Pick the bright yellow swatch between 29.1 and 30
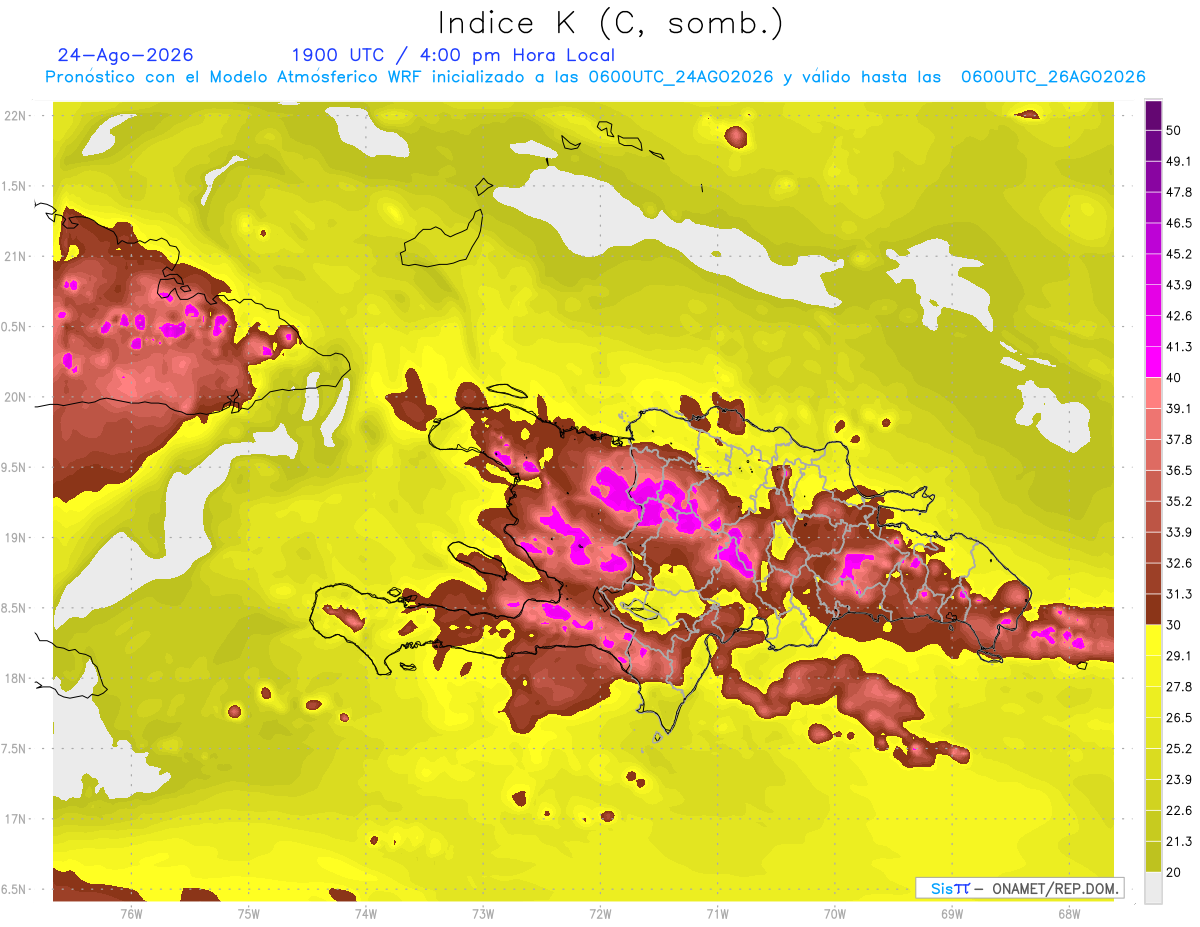 1154,640
